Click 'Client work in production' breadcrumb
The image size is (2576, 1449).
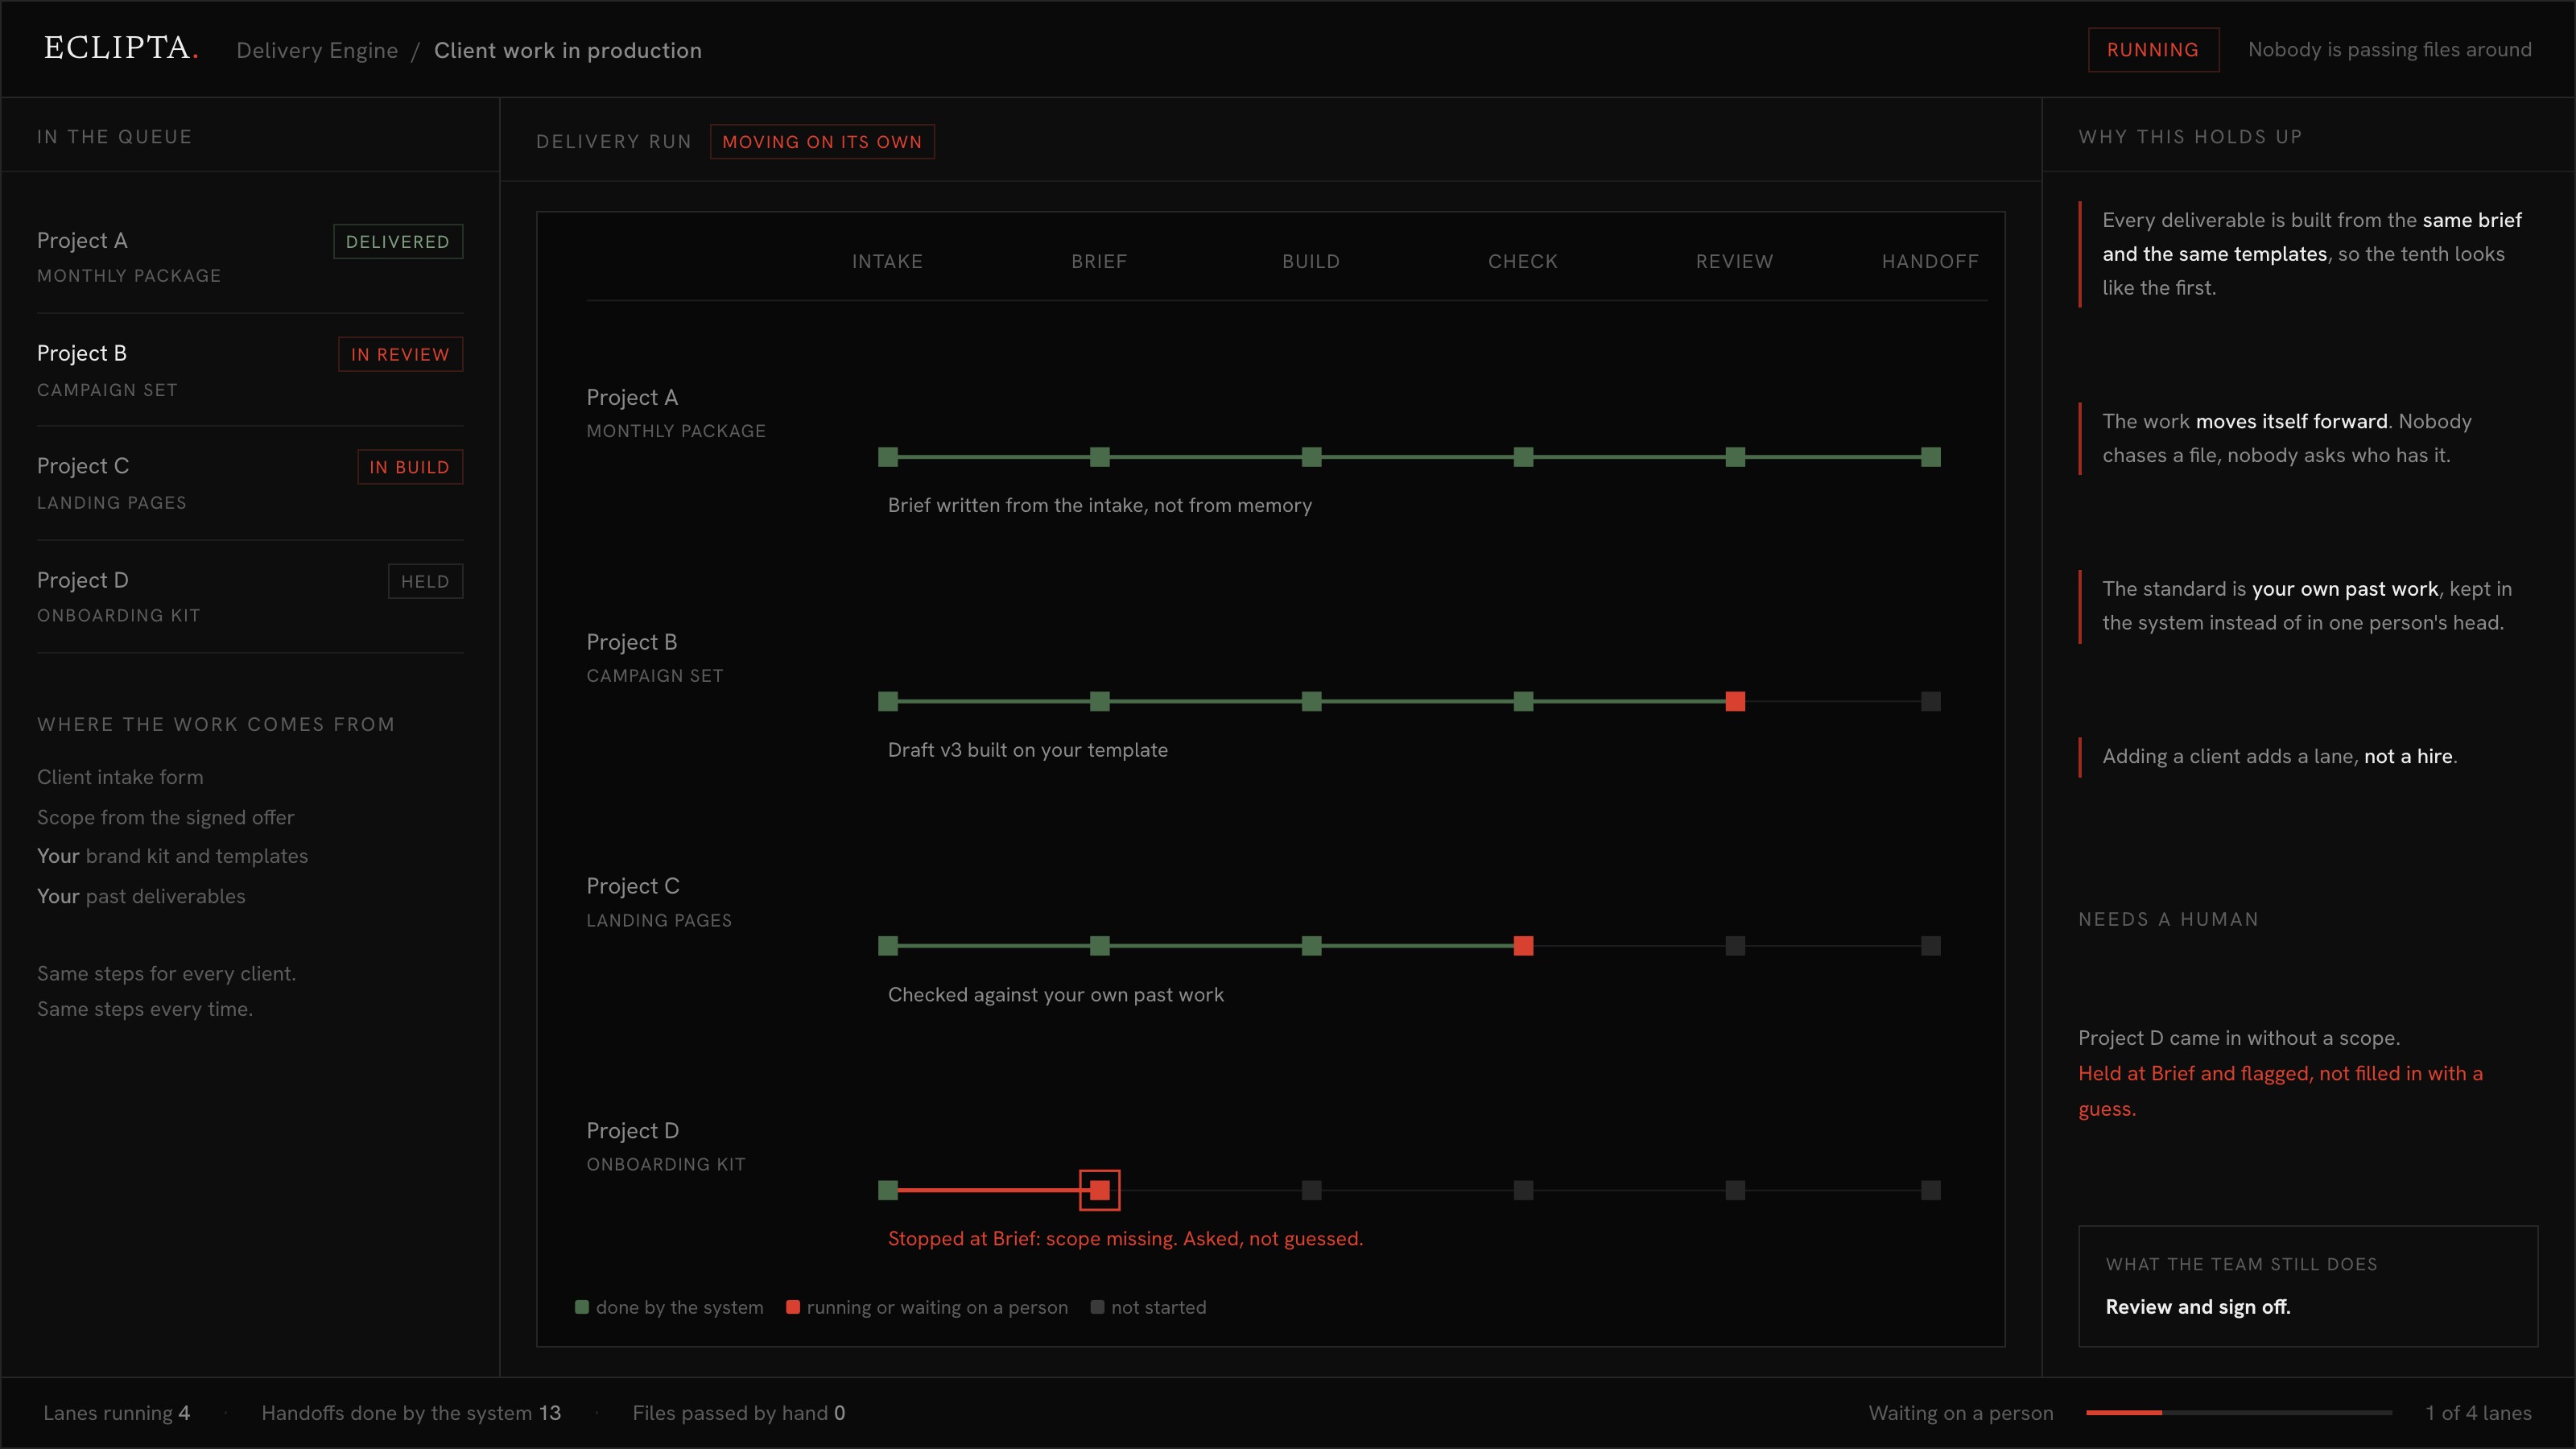(x=567, y=50)
